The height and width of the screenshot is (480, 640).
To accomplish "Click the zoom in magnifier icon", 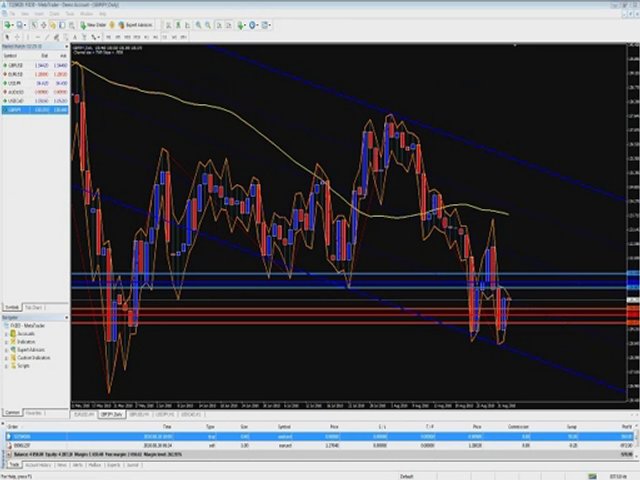I will [198, 25].
